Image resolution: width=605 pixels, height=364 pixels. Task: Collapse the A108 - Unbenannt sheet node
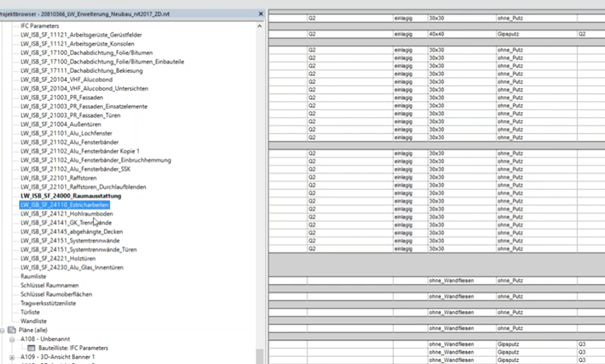click(12, 339)
